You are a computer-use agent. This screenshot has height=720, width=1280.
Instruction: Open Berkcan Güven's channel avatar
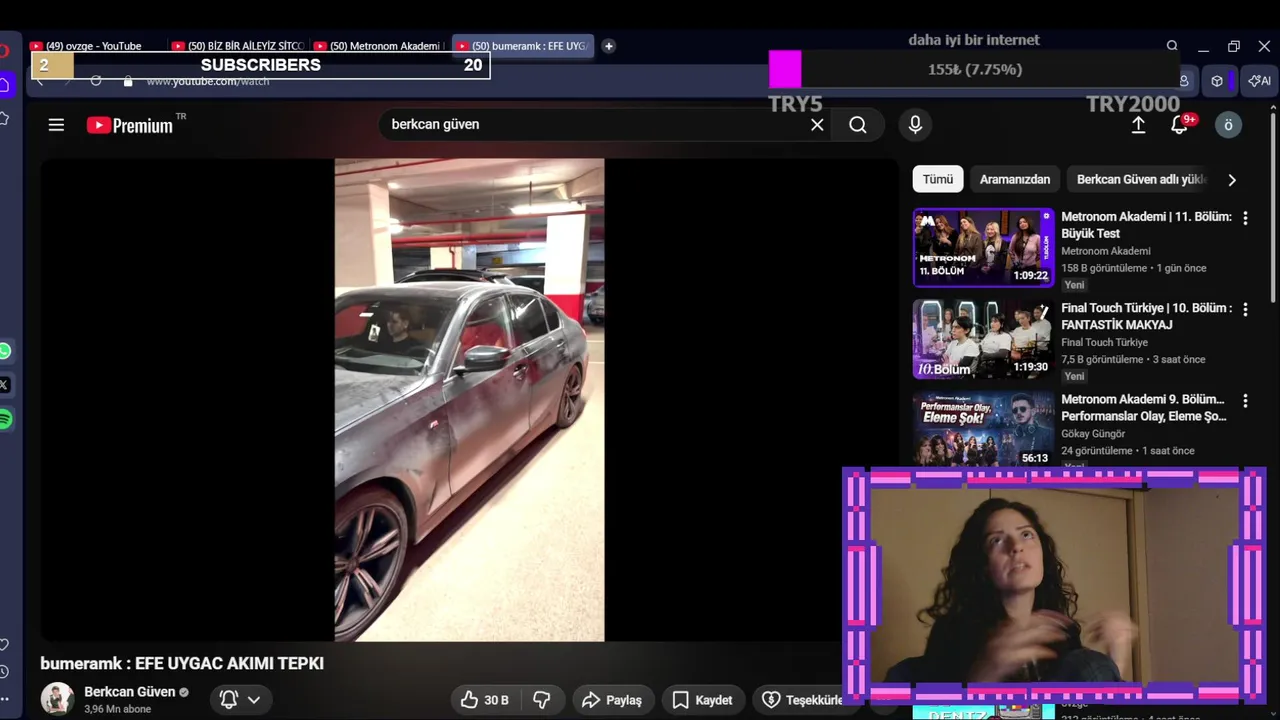click(x=57, y=699)
